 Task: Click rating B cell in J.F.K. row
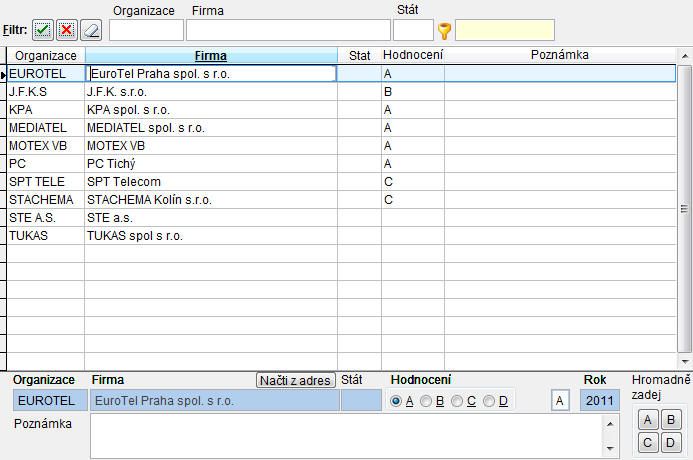coord(413,92)
